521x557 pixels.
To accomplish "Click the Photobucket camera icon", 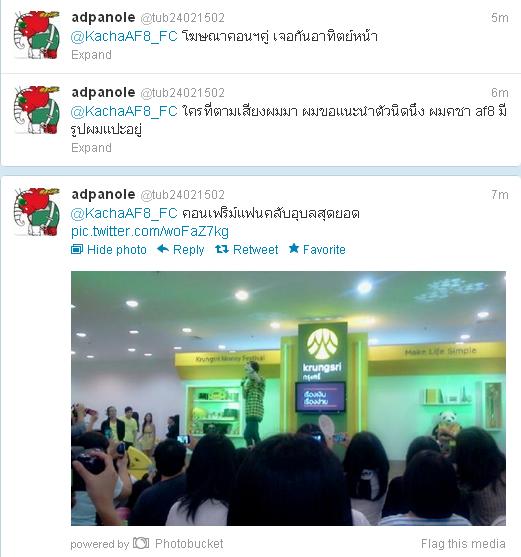I will 141,543.
